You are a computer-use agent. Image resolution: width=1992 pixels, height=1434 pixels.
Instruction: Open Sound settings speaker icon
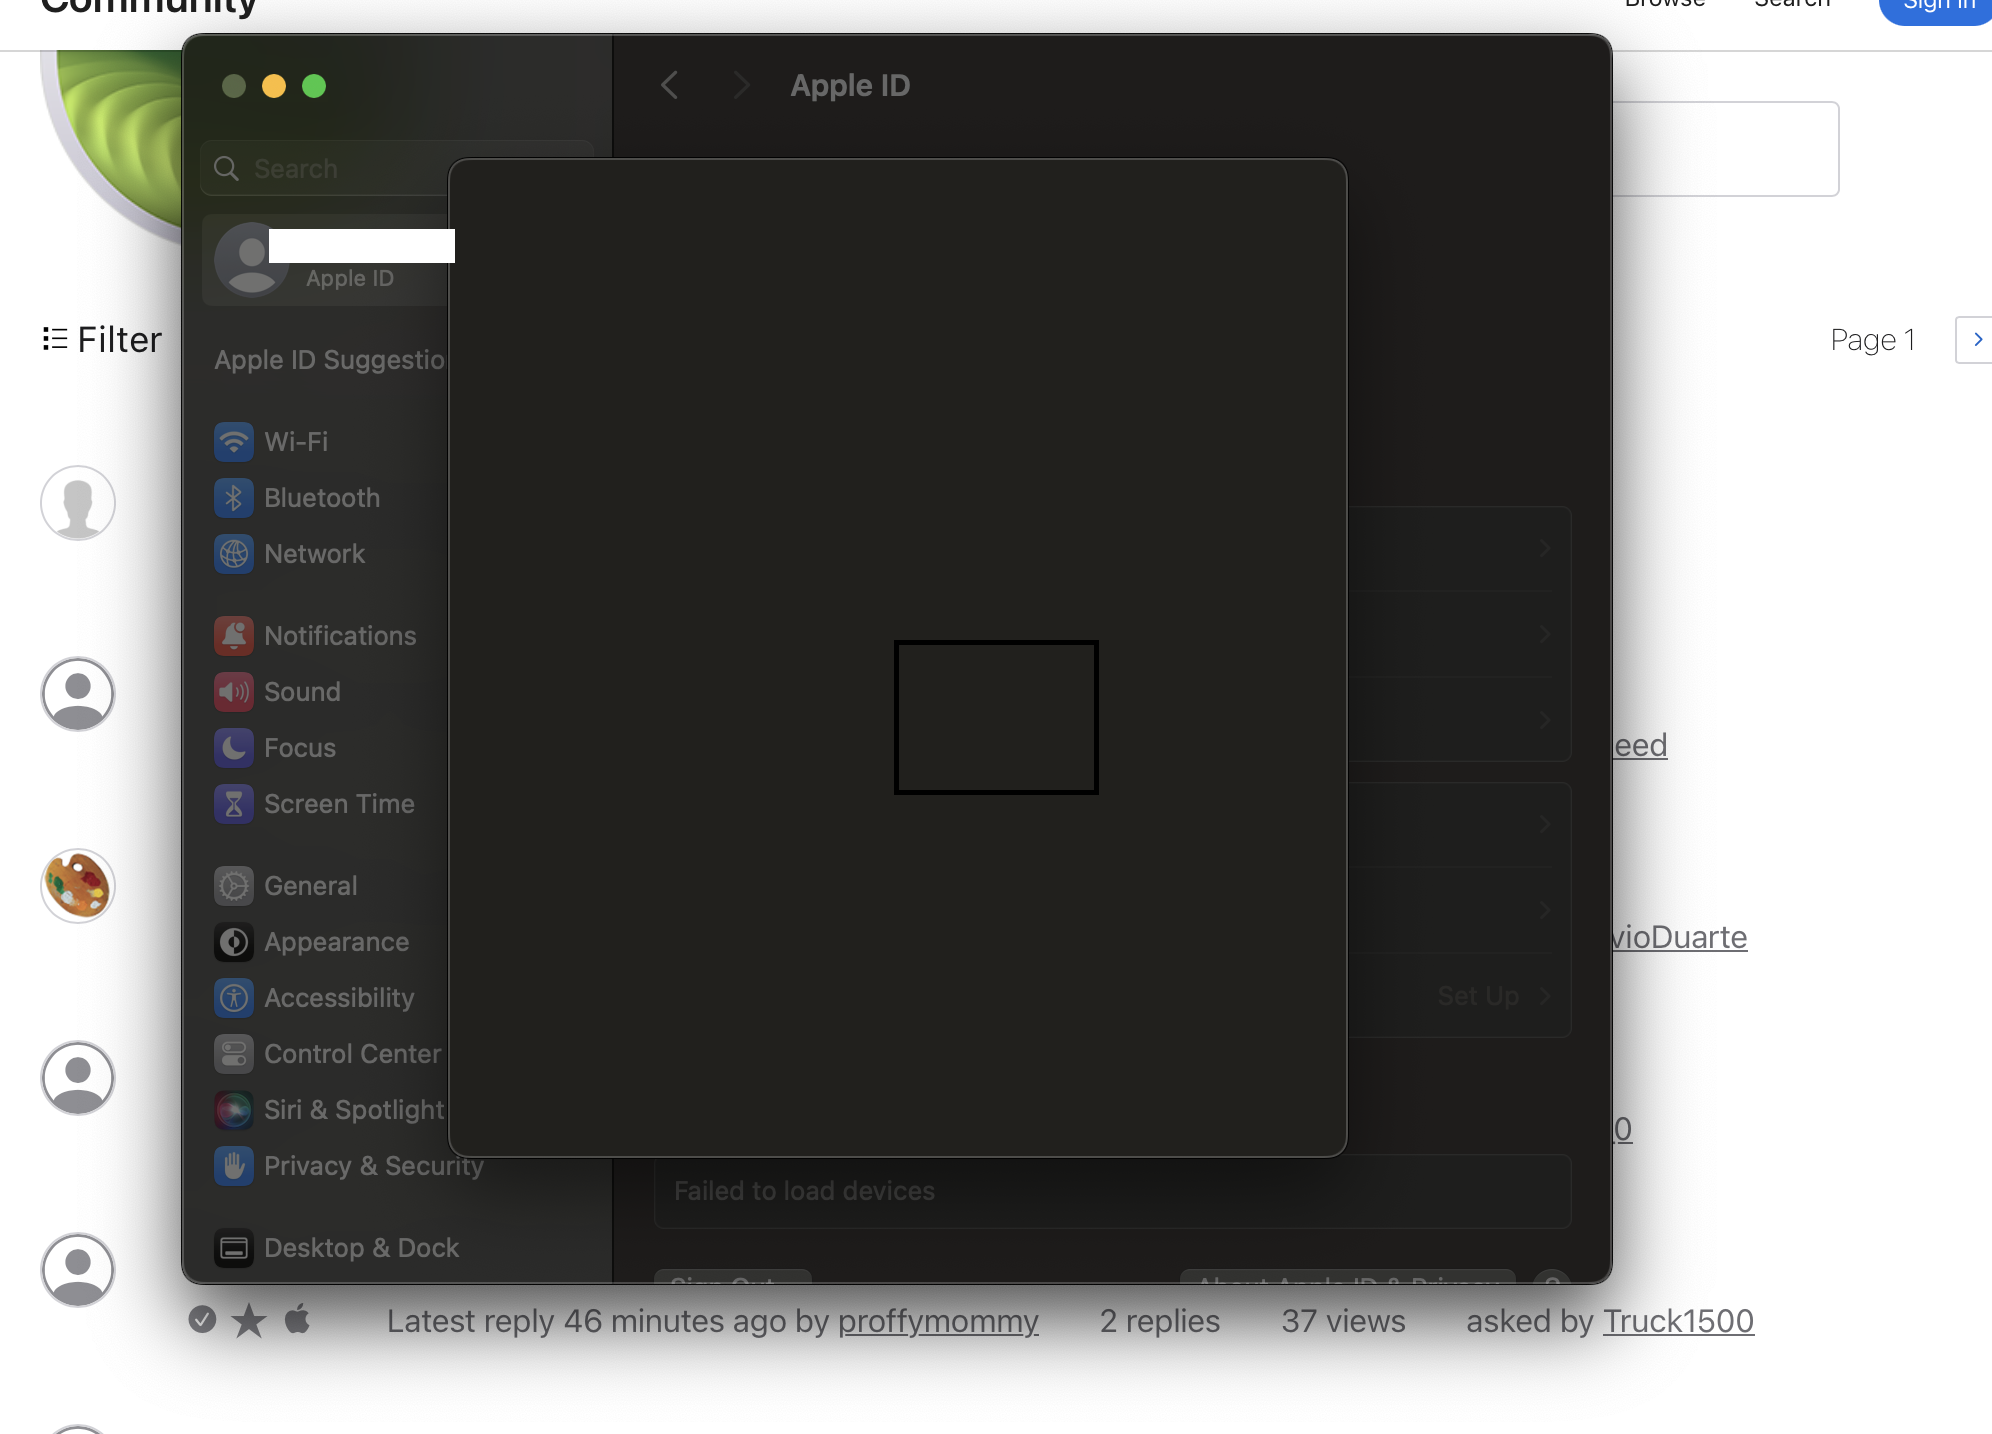pos(233,691)
